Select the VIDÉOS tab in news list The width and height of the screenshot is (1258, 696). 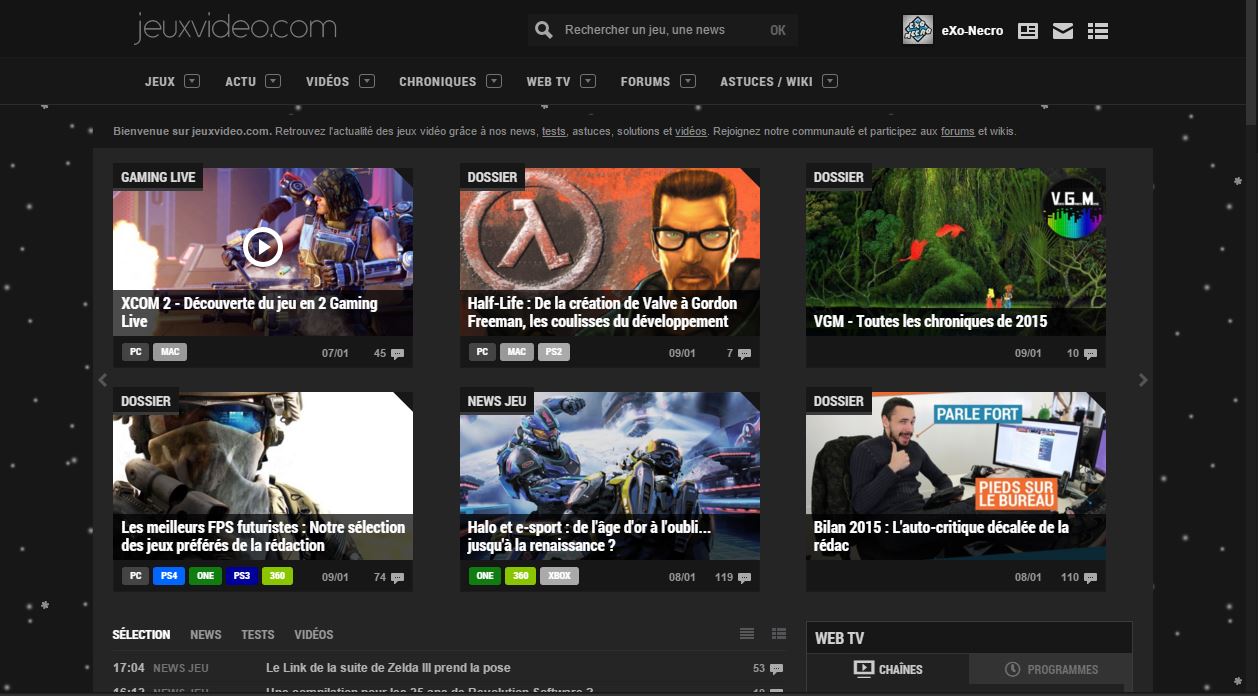tap(314, 635)
